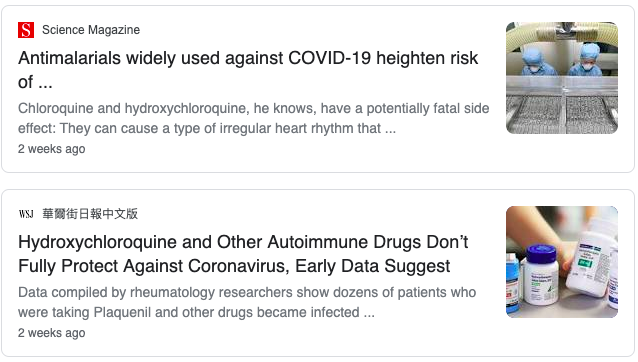This screenshot has height=362, width=638.
Task: Click the pill bottles article thumbnail
Action: (x=562, y=262)
